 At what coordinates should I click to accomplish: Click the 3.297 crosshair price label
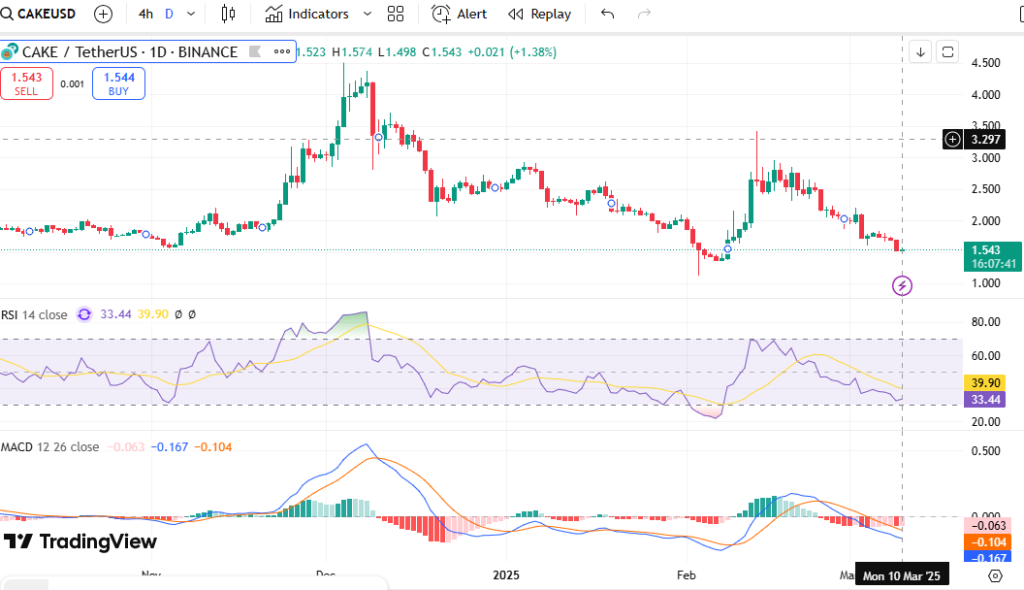[985, 139]
